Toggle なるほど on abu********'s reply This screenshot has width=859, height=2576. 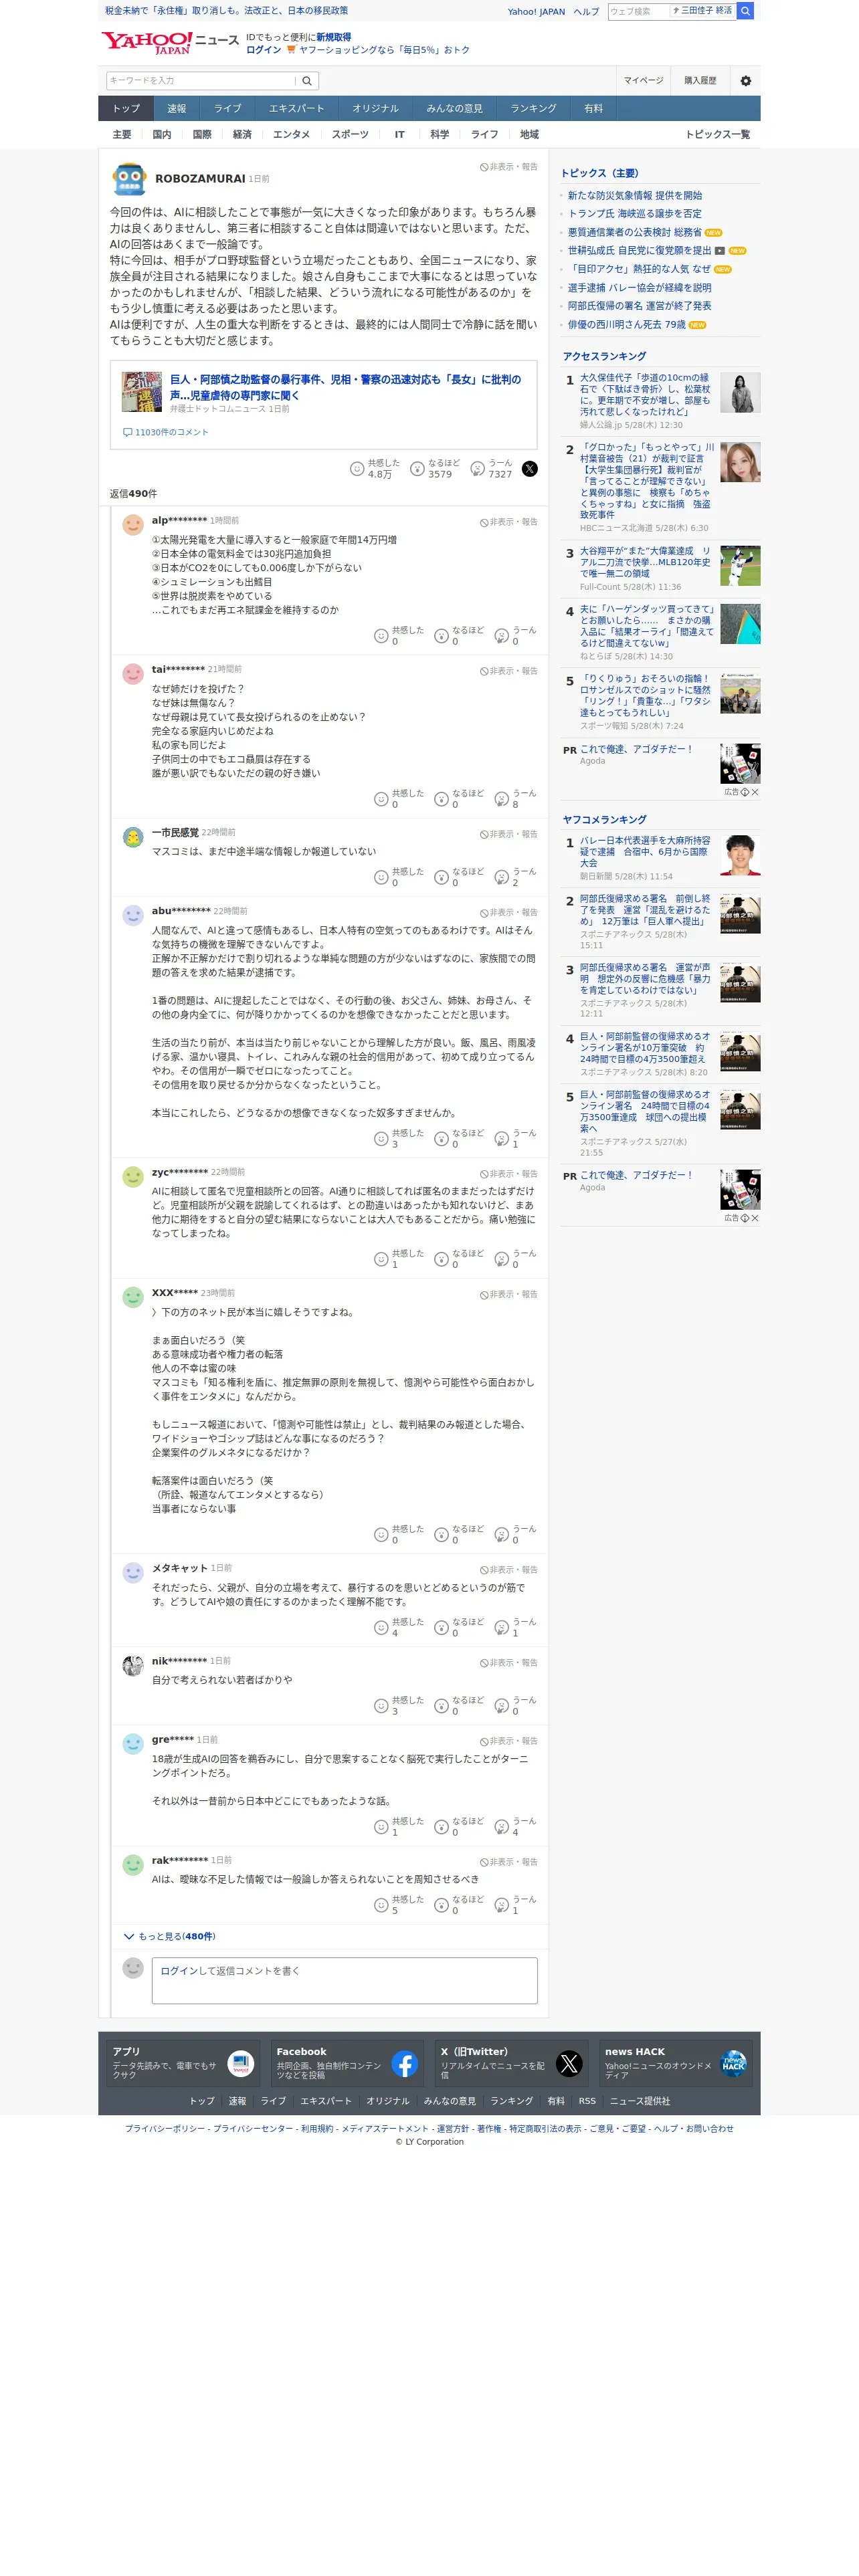[x=459, y=1138]
